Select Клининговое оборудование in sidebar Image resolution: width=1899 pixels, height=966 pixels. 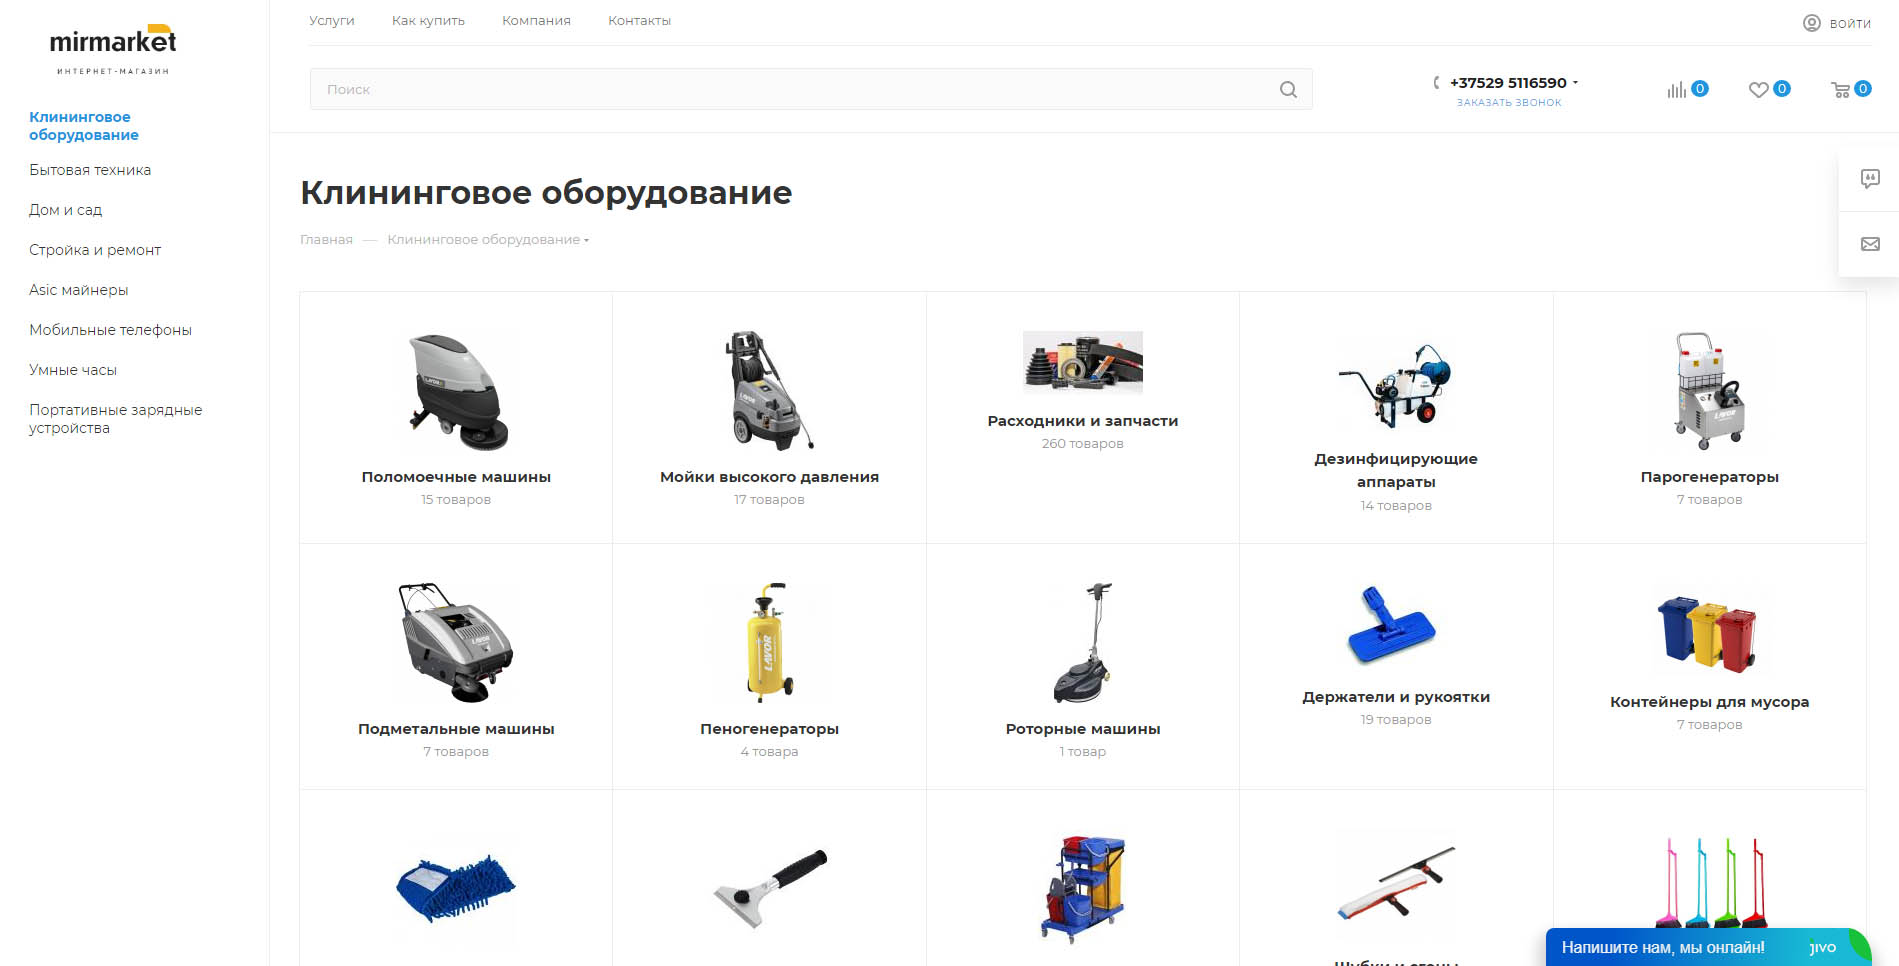[x=84, y=126]
